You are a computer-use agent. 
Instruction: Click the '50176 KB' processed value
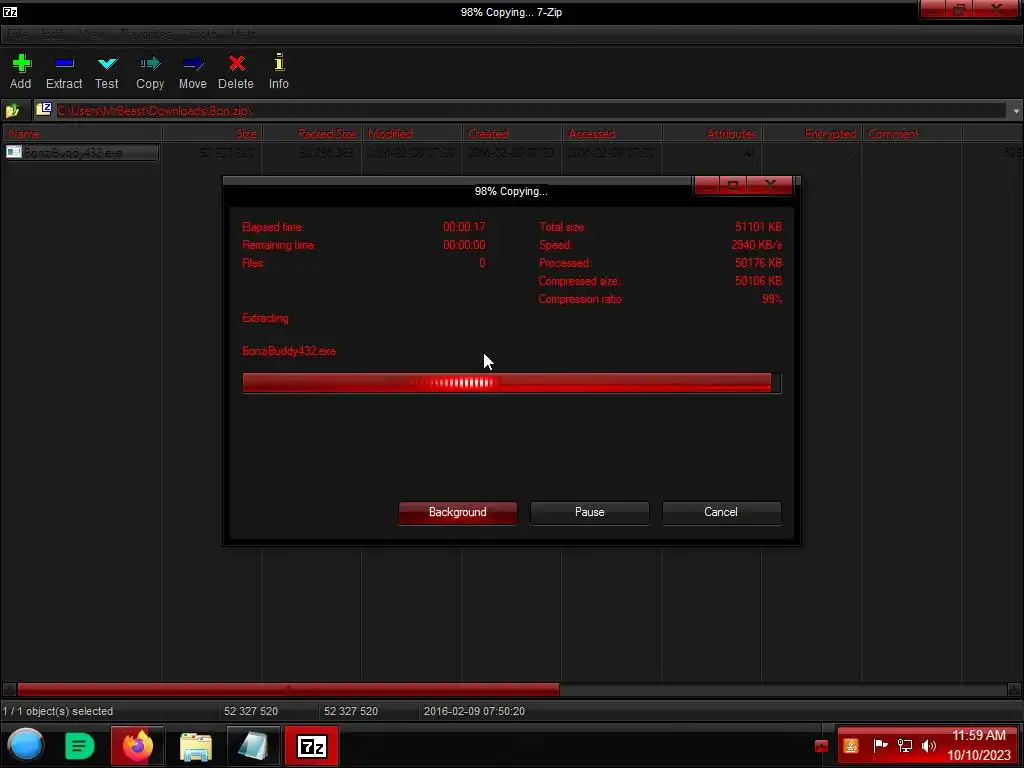pyautogui.click(x=758, y=263)
